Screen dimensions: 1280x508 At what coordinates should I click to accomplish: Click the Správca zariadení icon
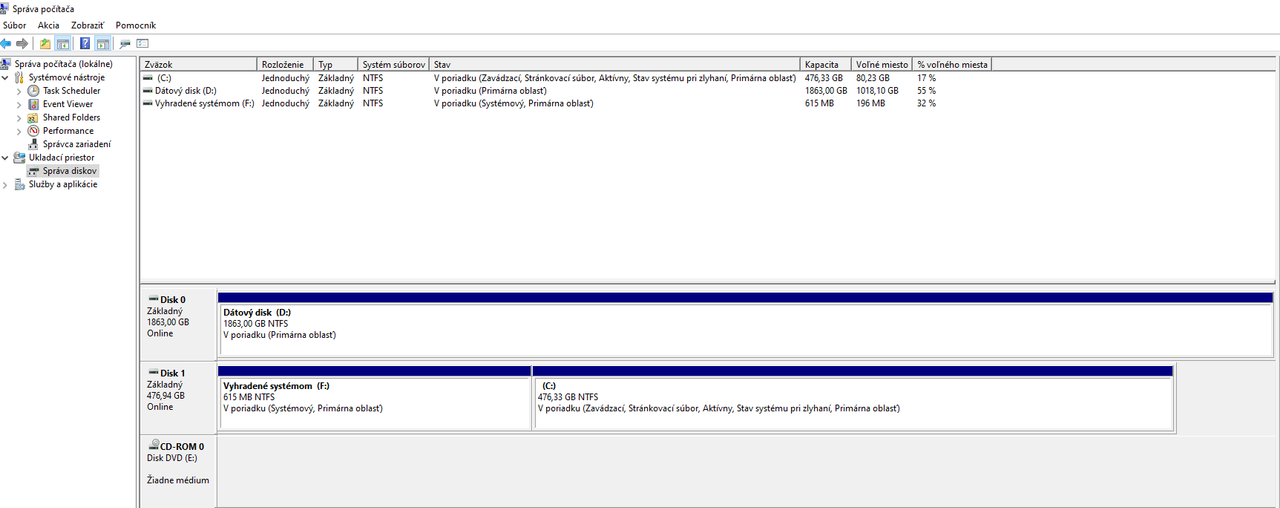[34, 144]
